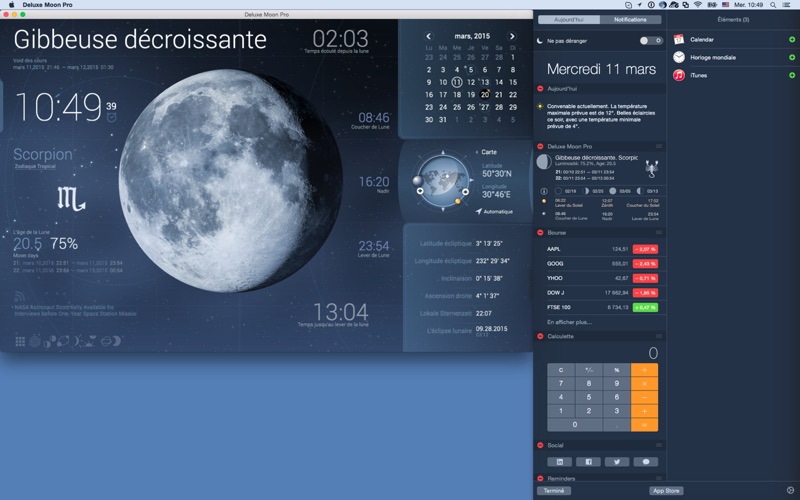Select the crescent with stars icon
Image resolution: width=800 pixels, height=500 pixels.
click(x=78, y=341)
